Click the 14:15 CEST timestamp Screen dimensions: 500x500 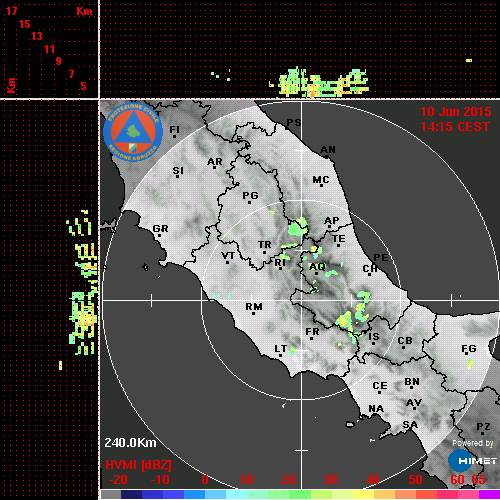coord(455,127)
